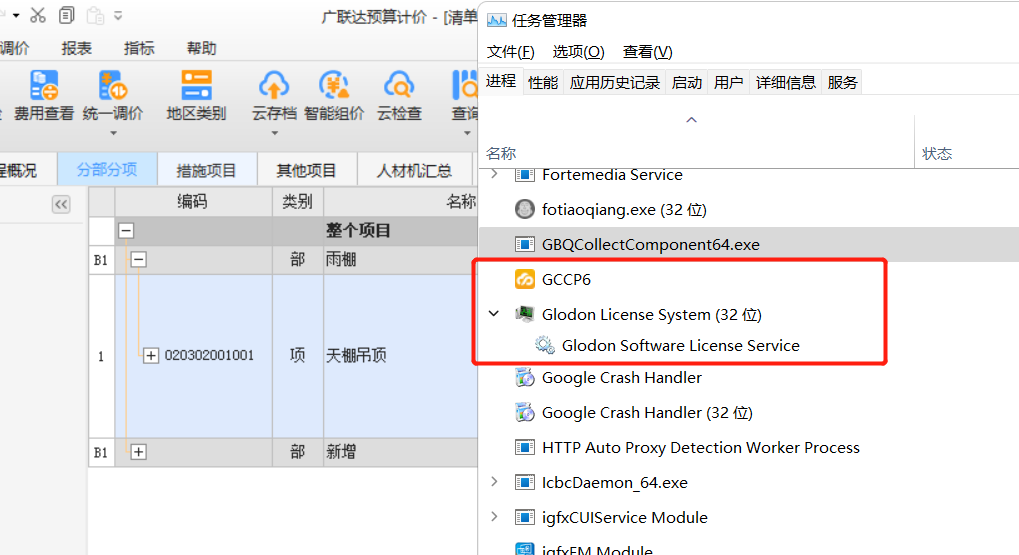
Task: Switch to the 分部分项 tab
Action: [x=107, y=170]
